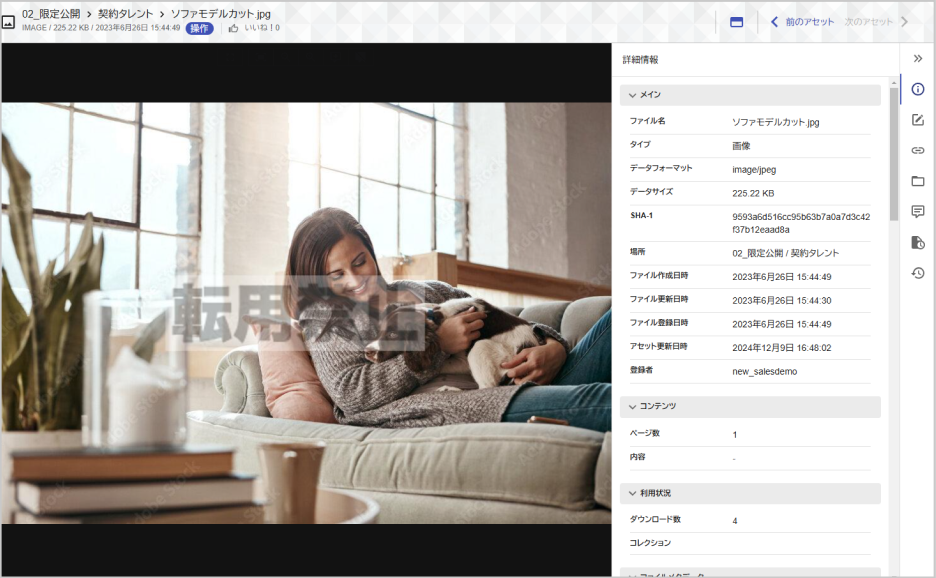Collapse the コンテンツ section
Image resolution: width=936 pixels, height=578 pixels.
coord(633,406)
